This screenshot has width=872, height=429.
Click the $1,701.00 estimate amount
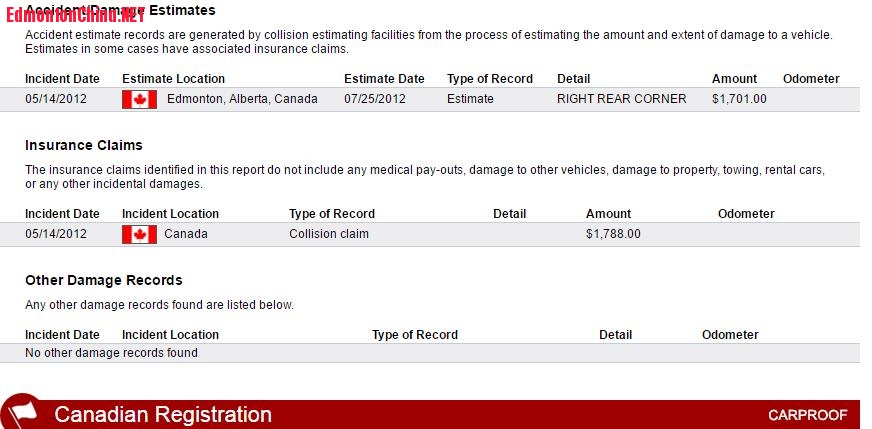(x=739, y=99)
